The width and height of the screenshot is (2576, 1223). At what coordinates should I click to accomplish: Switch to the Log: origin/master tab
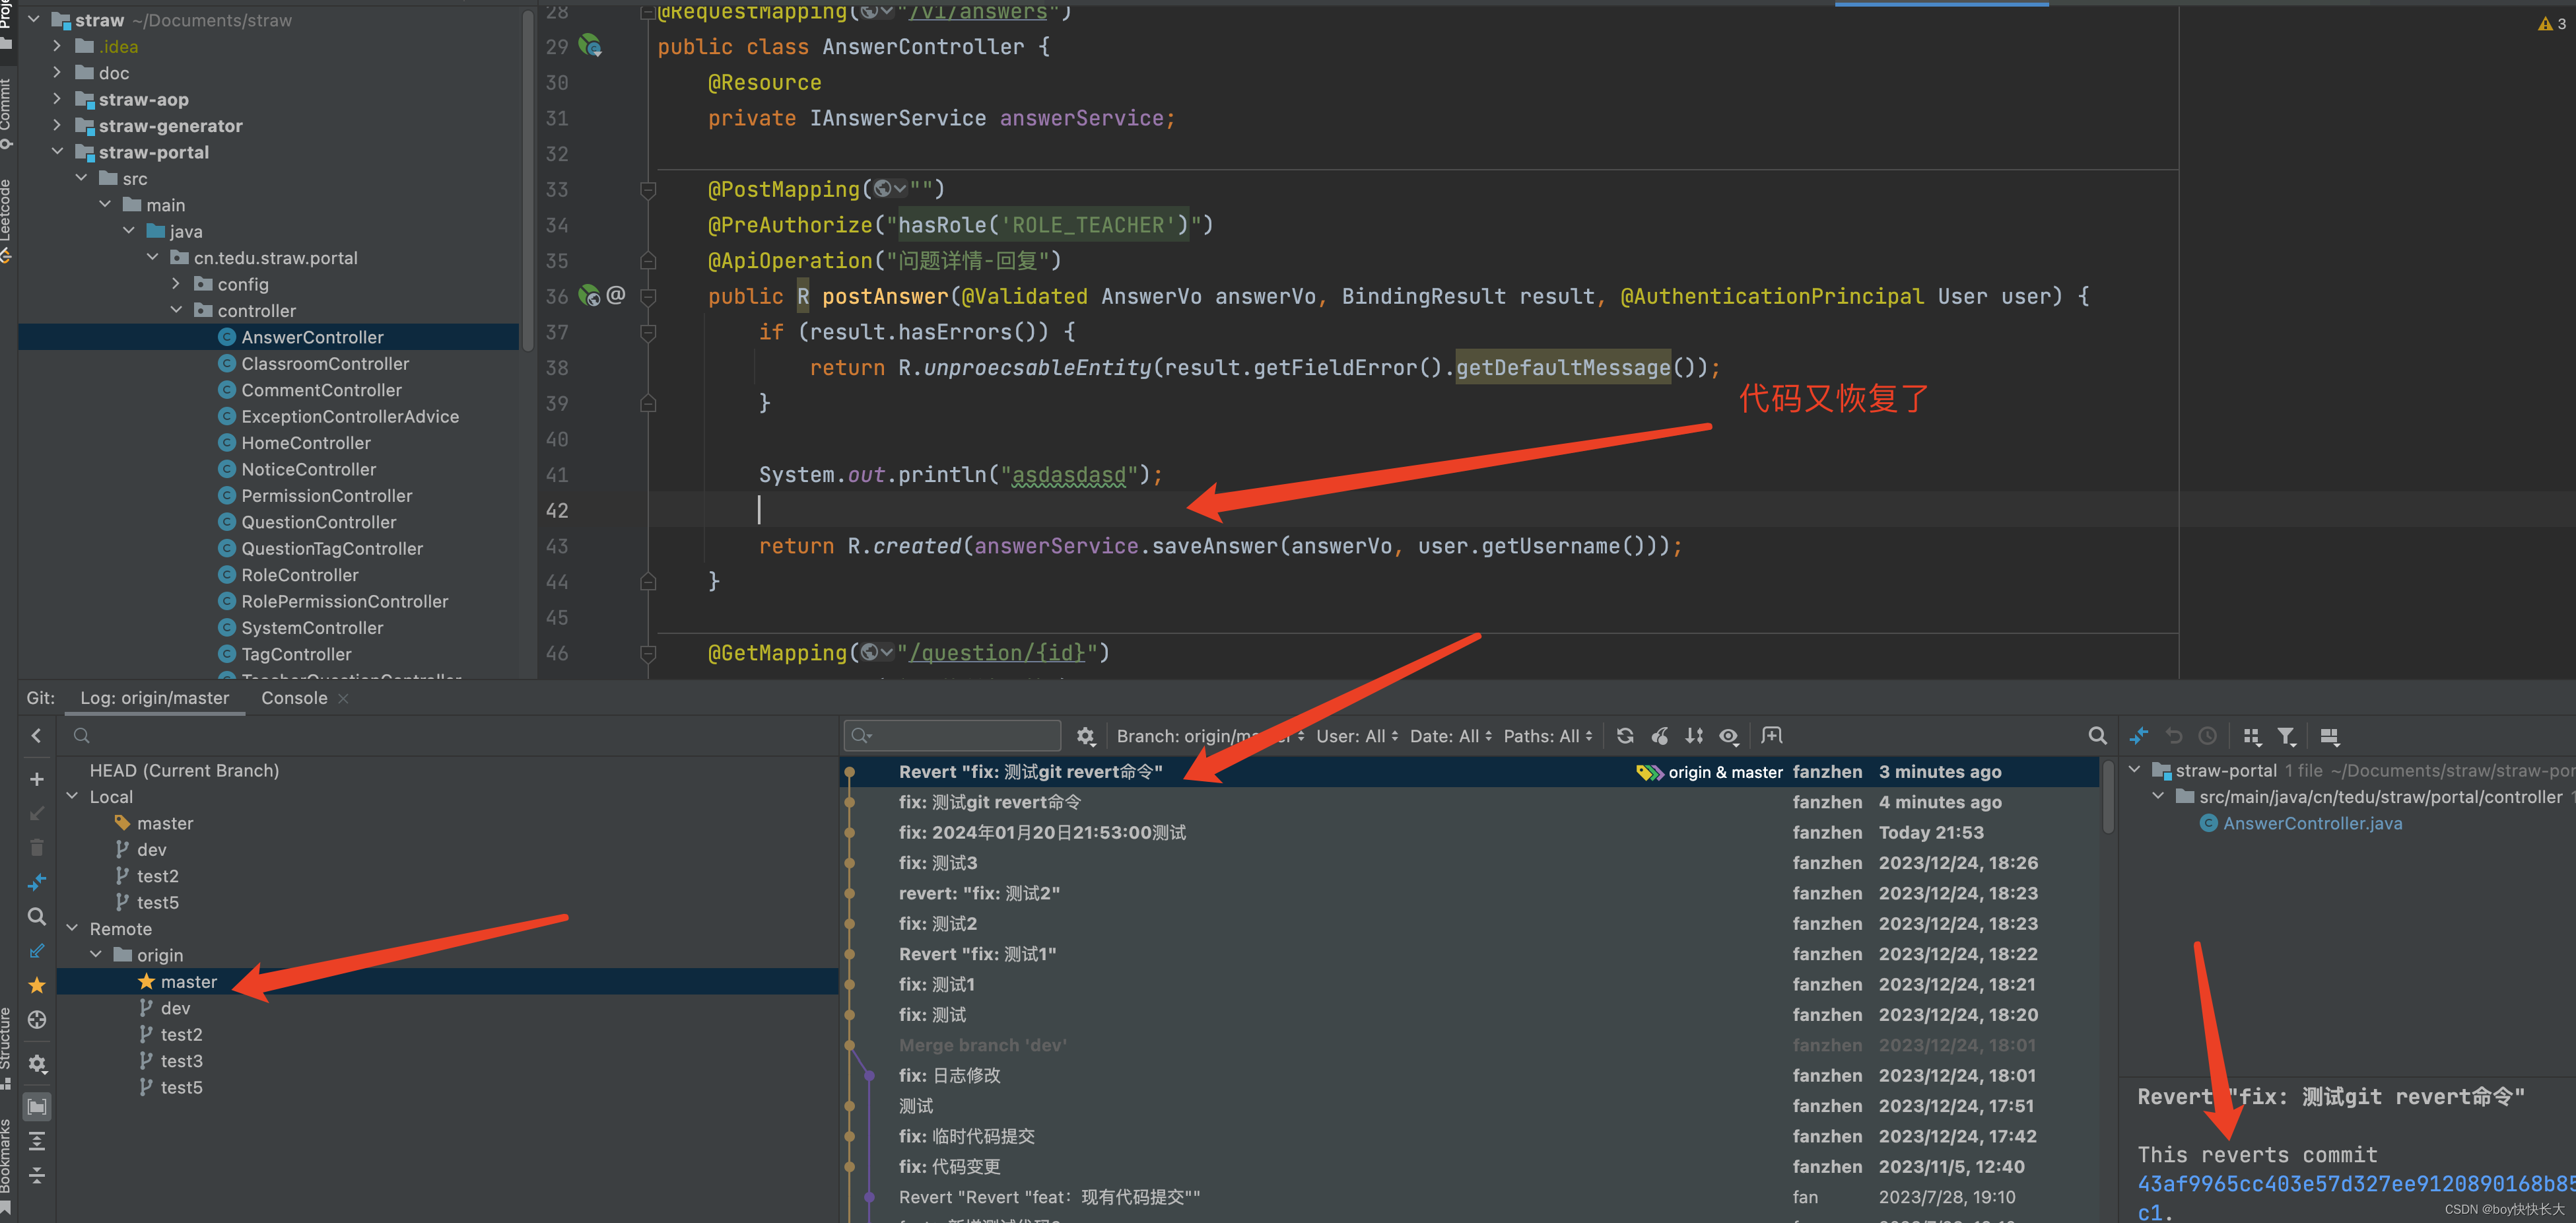[x=155, y=698]
